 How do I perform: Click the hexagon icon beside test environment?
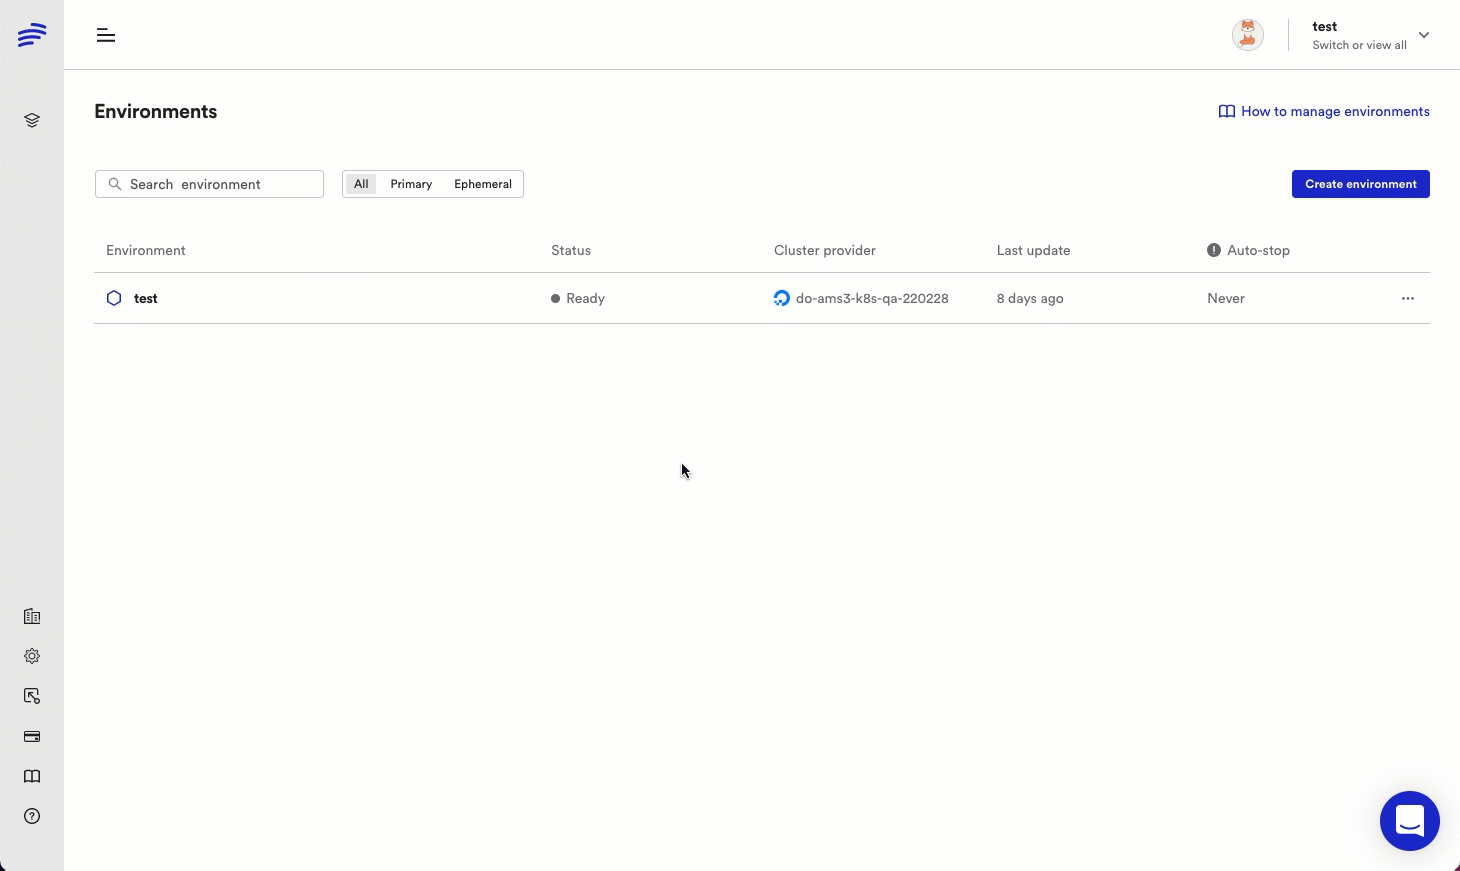pos(114,298)
